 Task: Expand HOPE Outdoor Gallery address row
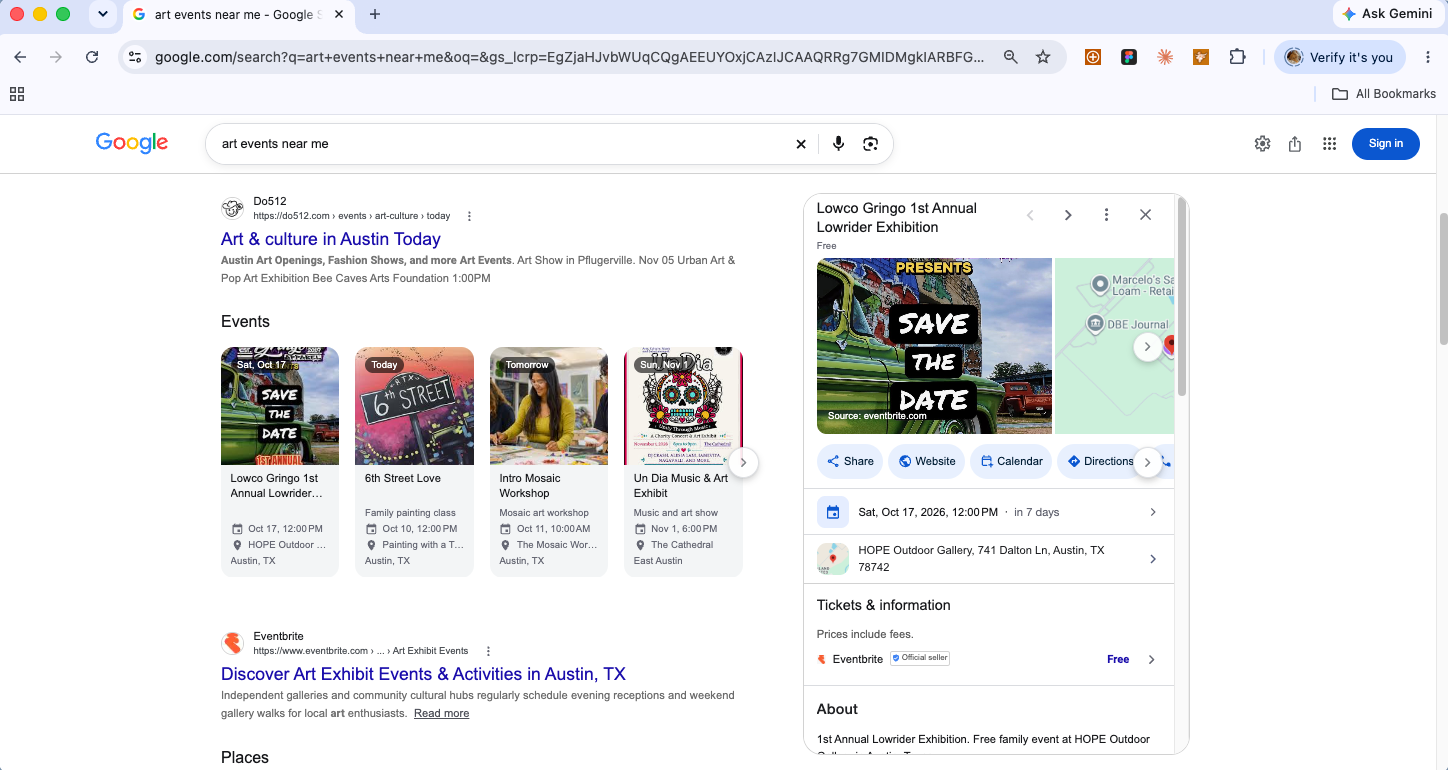[989, 559]
